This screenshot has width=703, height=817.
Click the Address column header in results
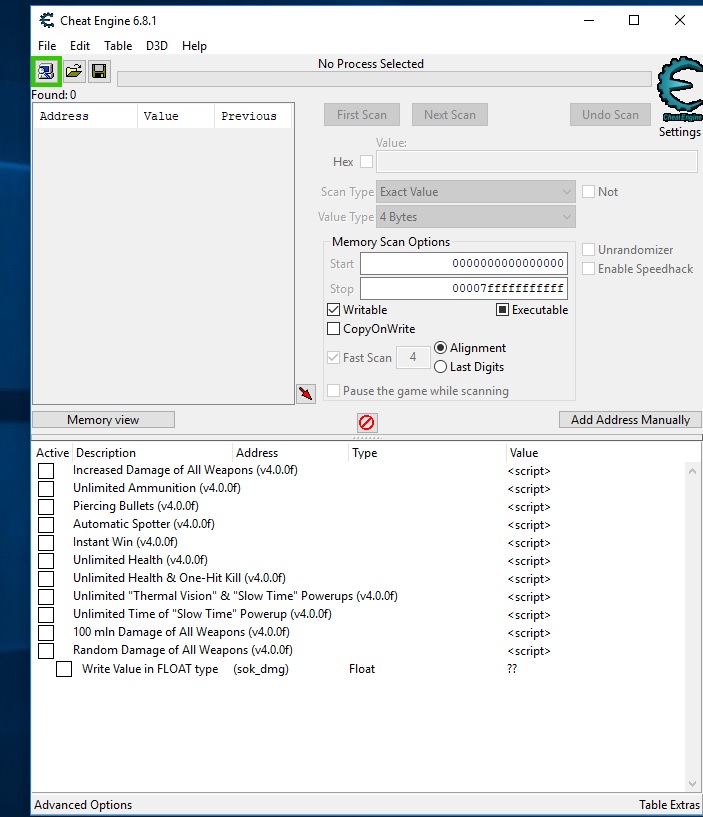85,116
